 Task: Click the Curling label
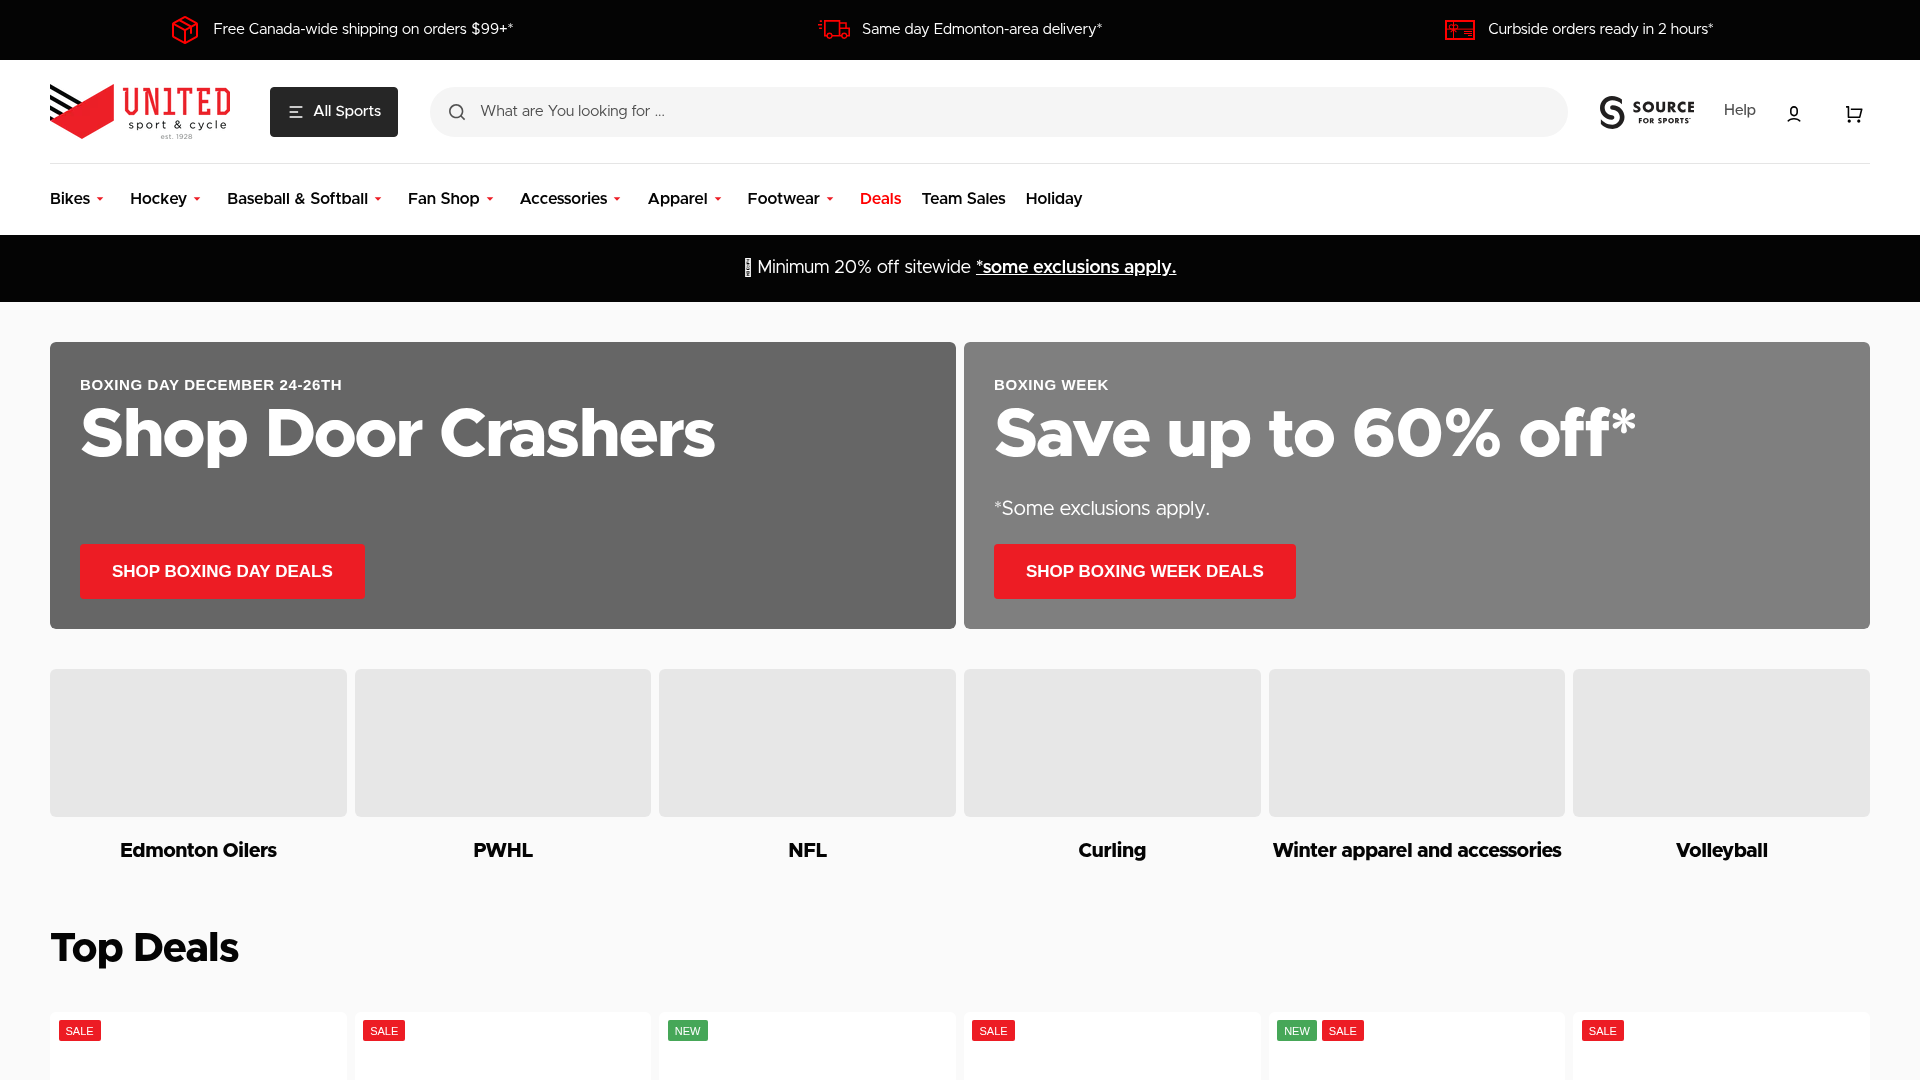click(x=1112, y=850)
